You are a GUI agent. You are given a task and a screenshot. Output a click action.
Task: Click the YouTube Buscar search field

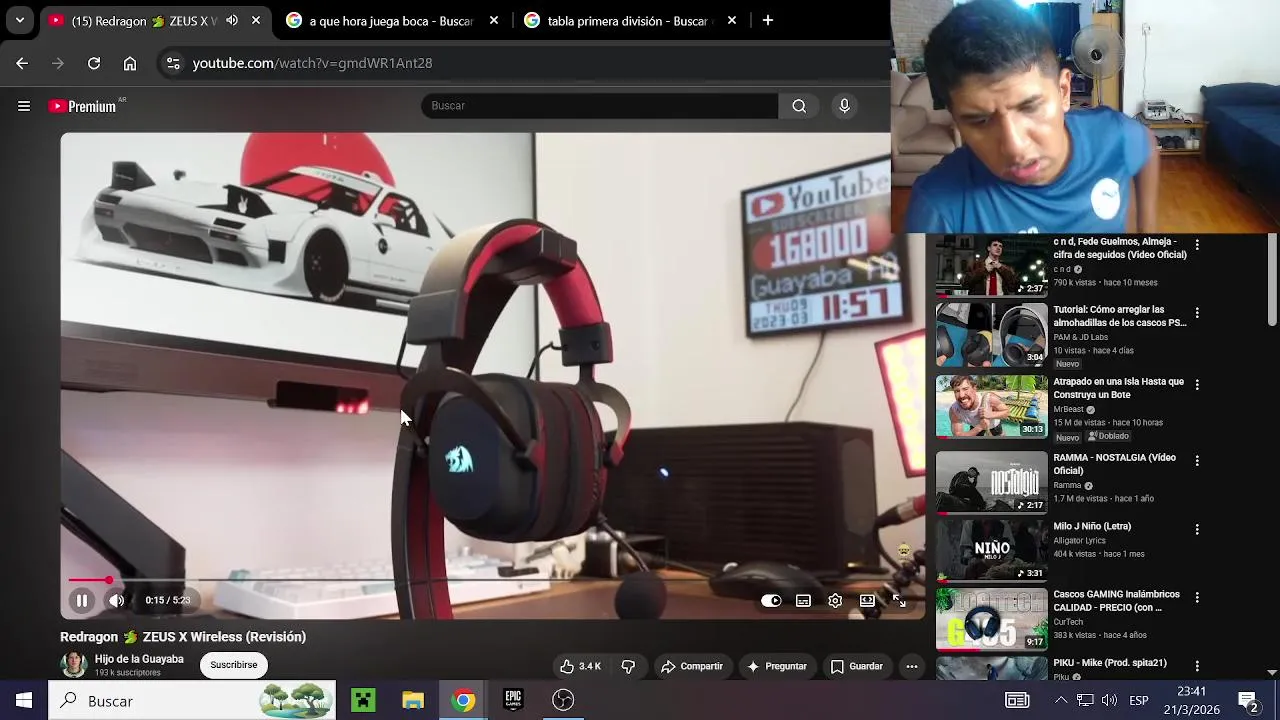coord(599,106)
